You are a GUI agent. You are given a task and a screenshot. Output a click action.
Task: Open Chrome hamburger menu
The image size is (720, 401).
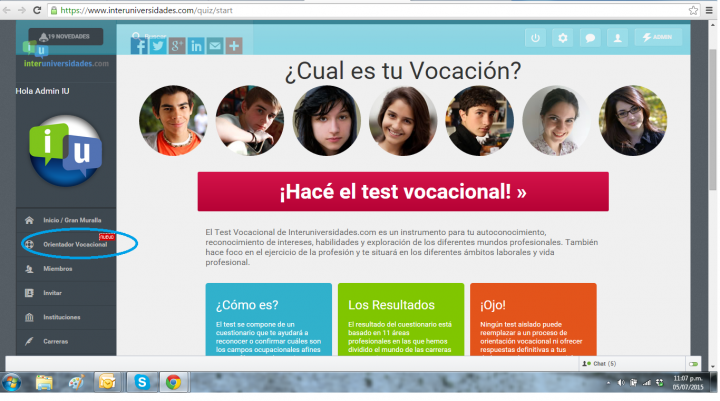tap(709, 10)
